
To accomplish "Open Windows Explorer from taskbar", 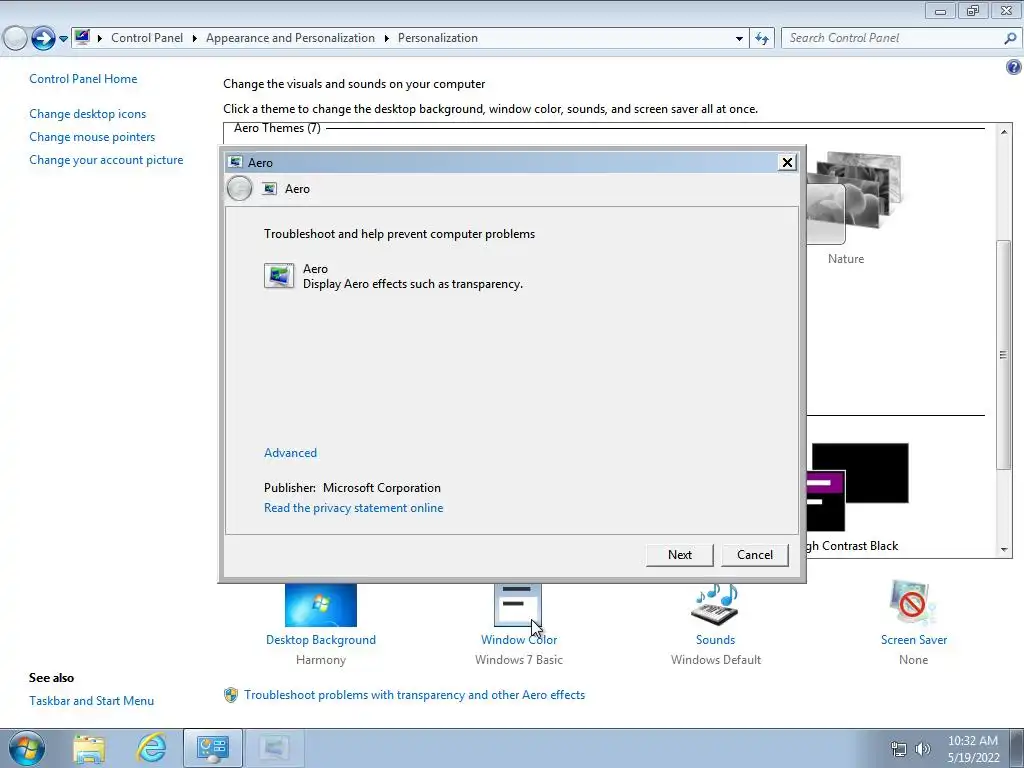I will click(89, 749).
